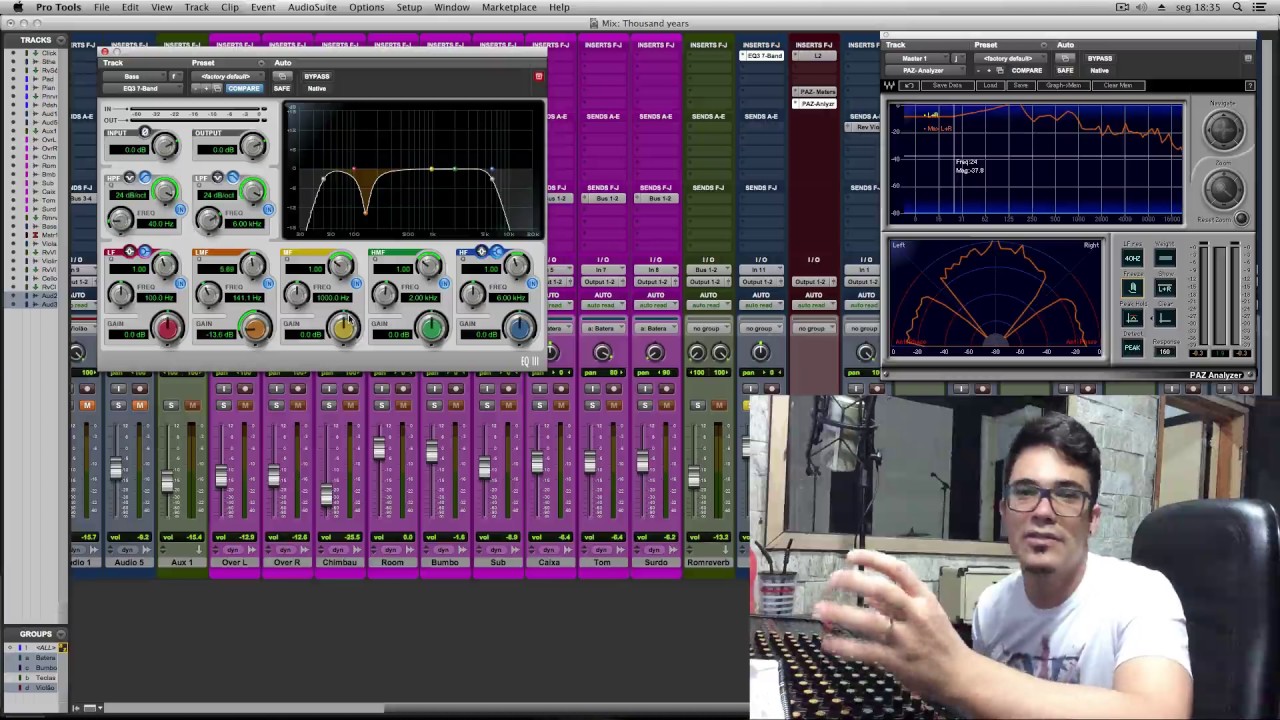
Task: Select the LF band peak type icon
Action: [129, 251]
